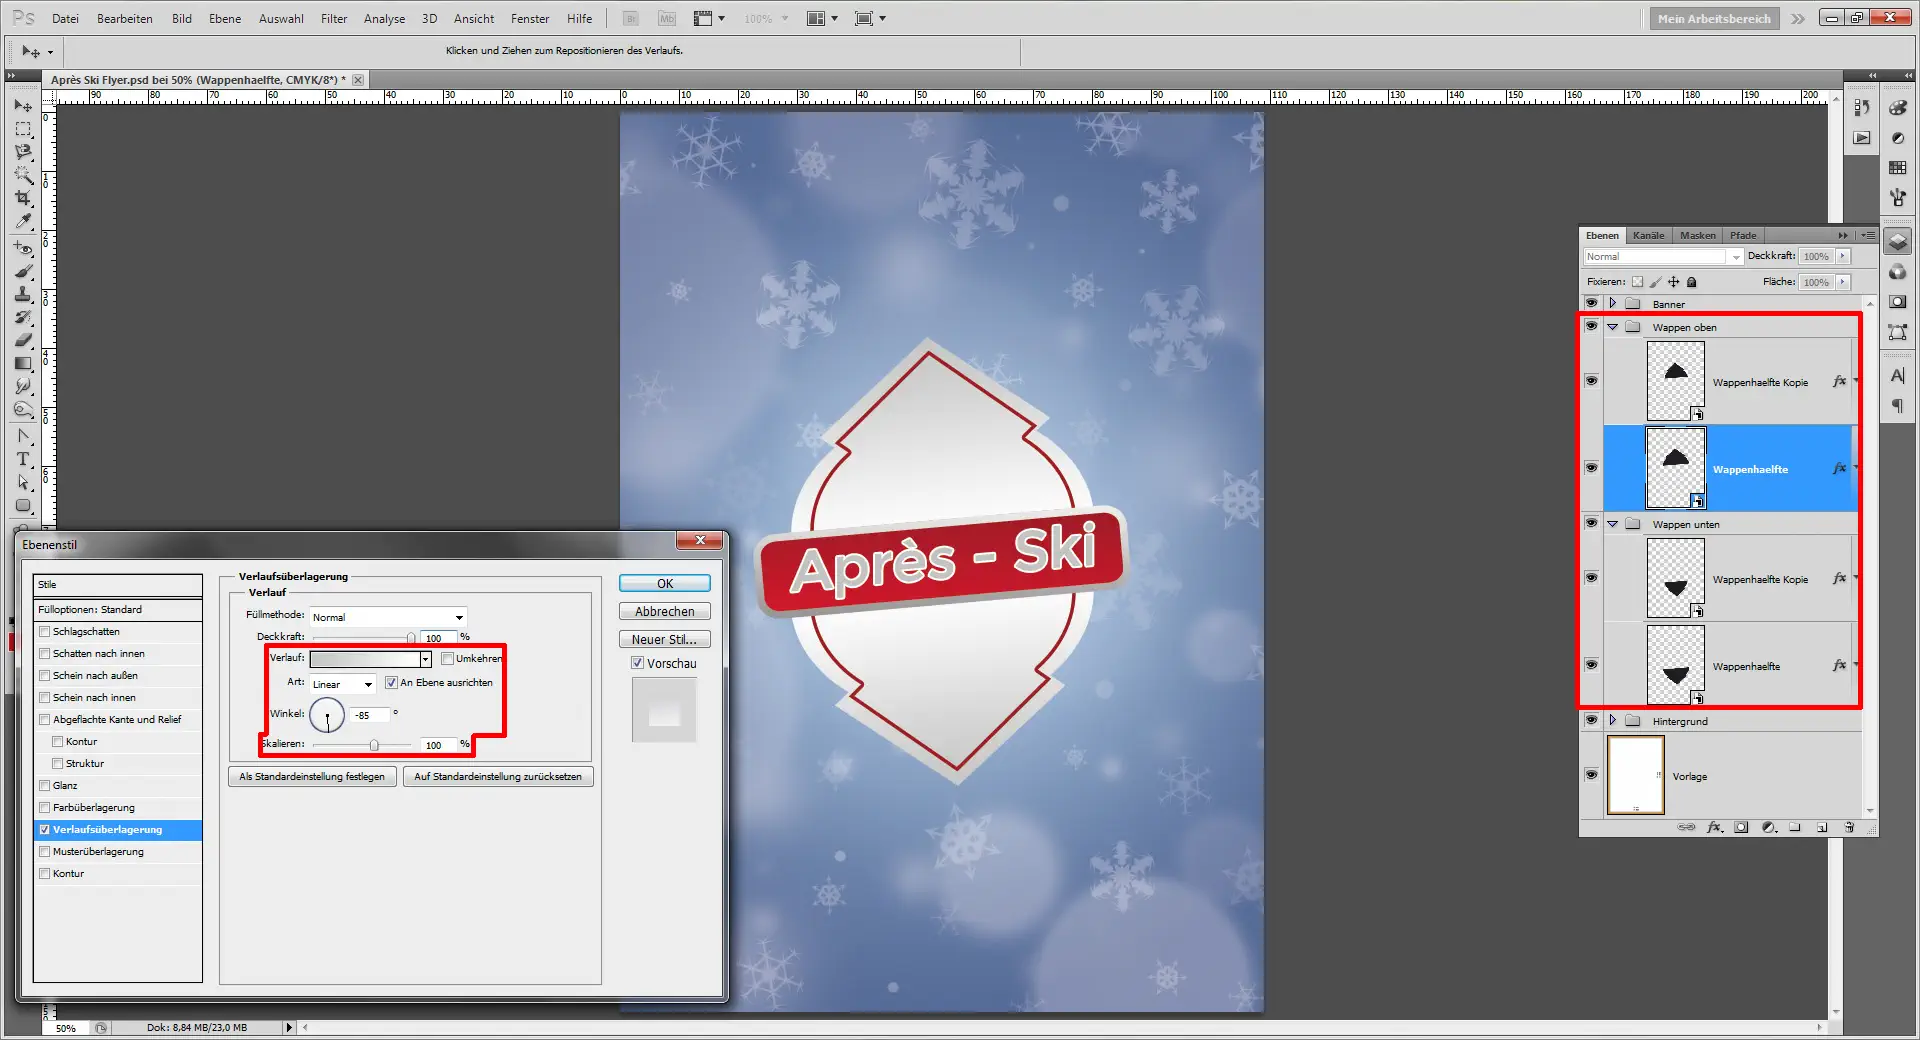Image resolution: width=1920 pixels, height=1040 pixels.
Task: Collapse the Wappen oben group
Action: pos(1612,327)
